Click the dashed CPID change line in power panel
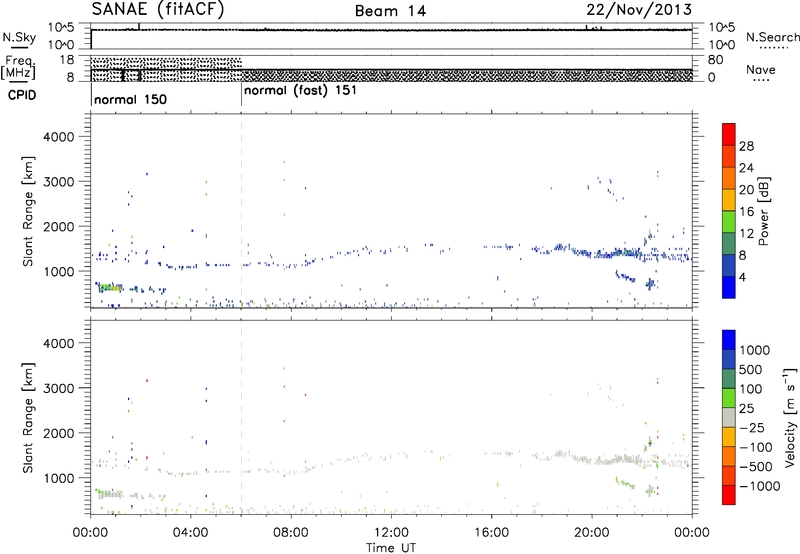This screenshot has height=554, width=800. tap(241, 211)
